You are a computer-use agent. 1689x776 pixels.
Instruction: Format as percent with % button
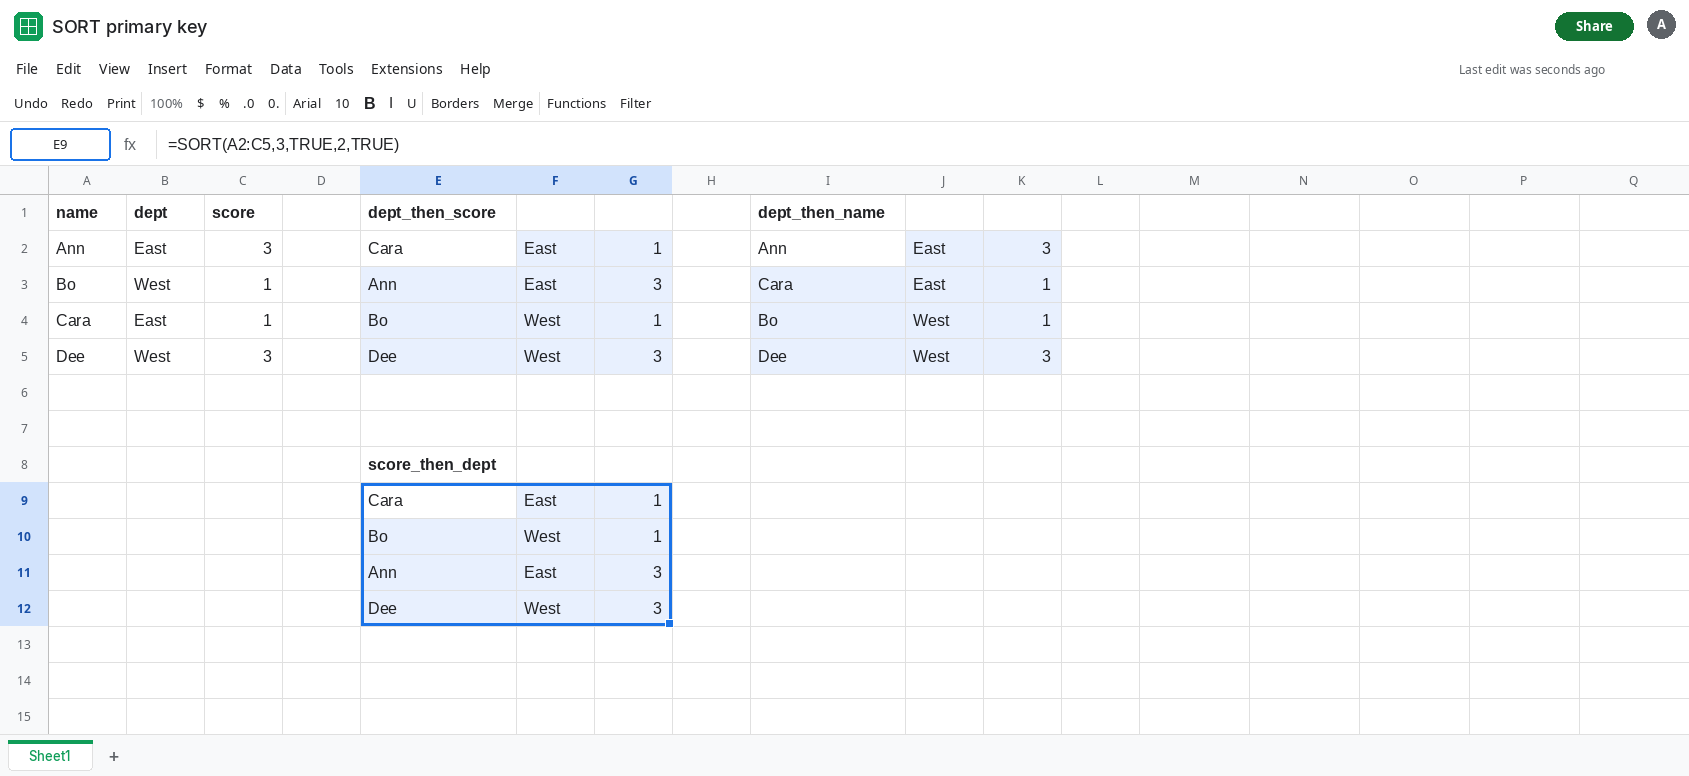(224, 103)
